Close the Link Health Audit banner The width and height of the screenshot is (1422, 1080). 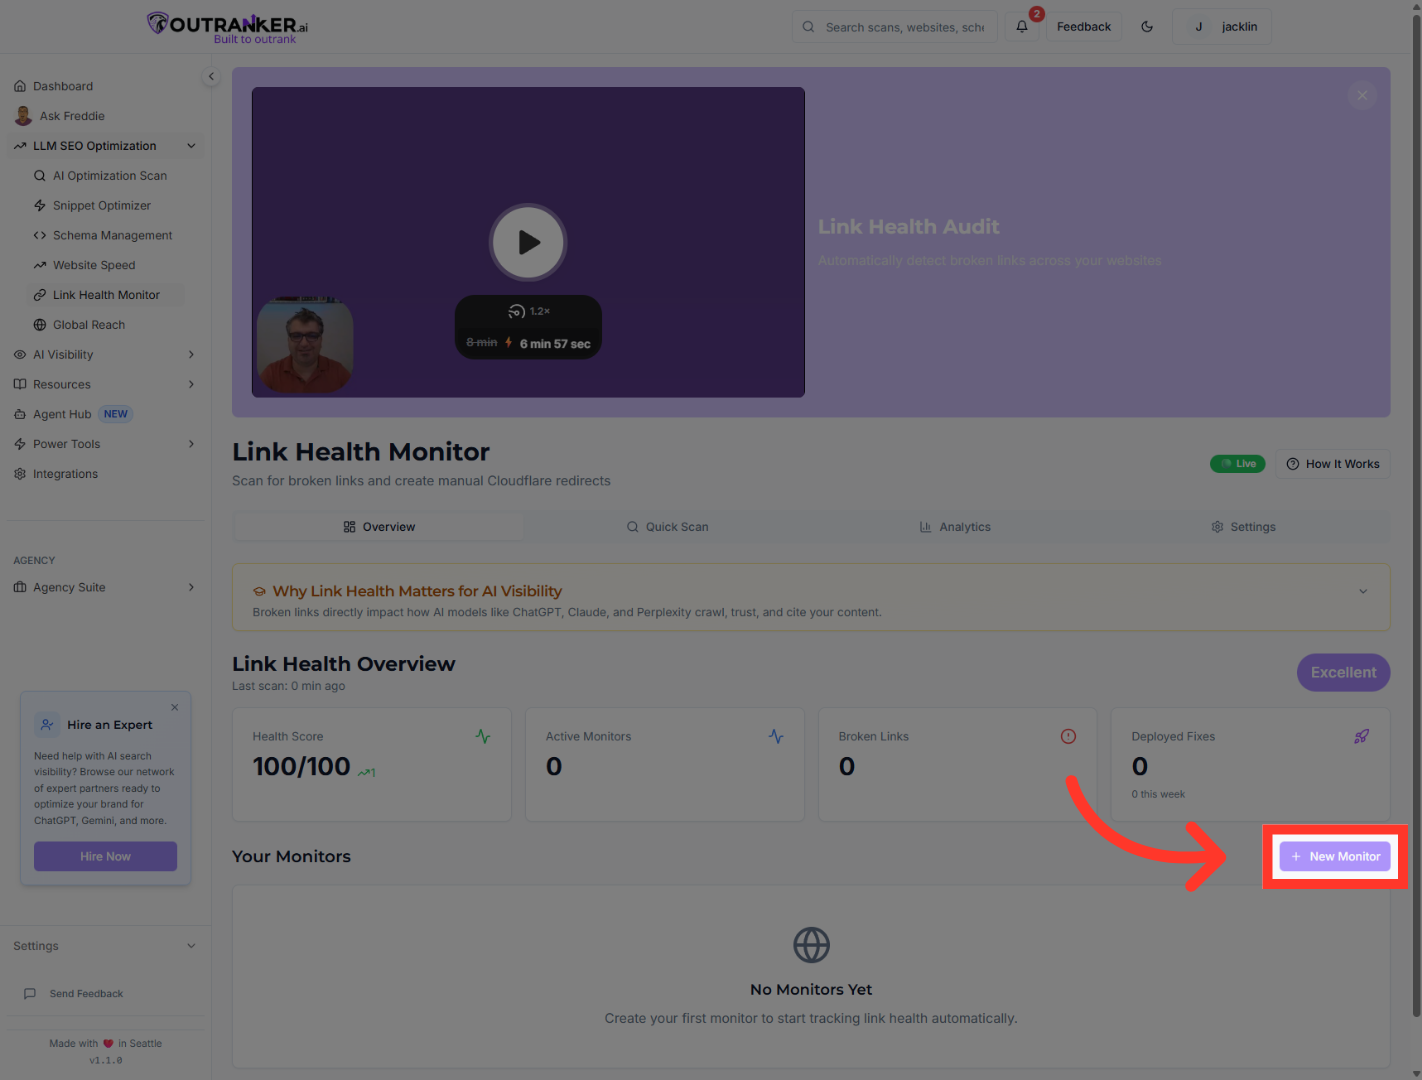coord(1362,95)
